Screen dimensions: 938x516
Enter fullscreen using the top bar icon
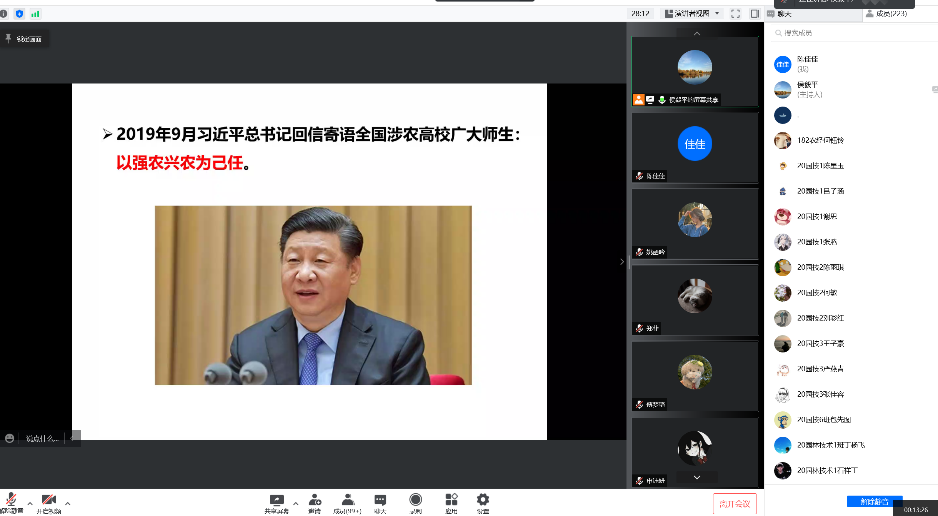click(736, 14)
